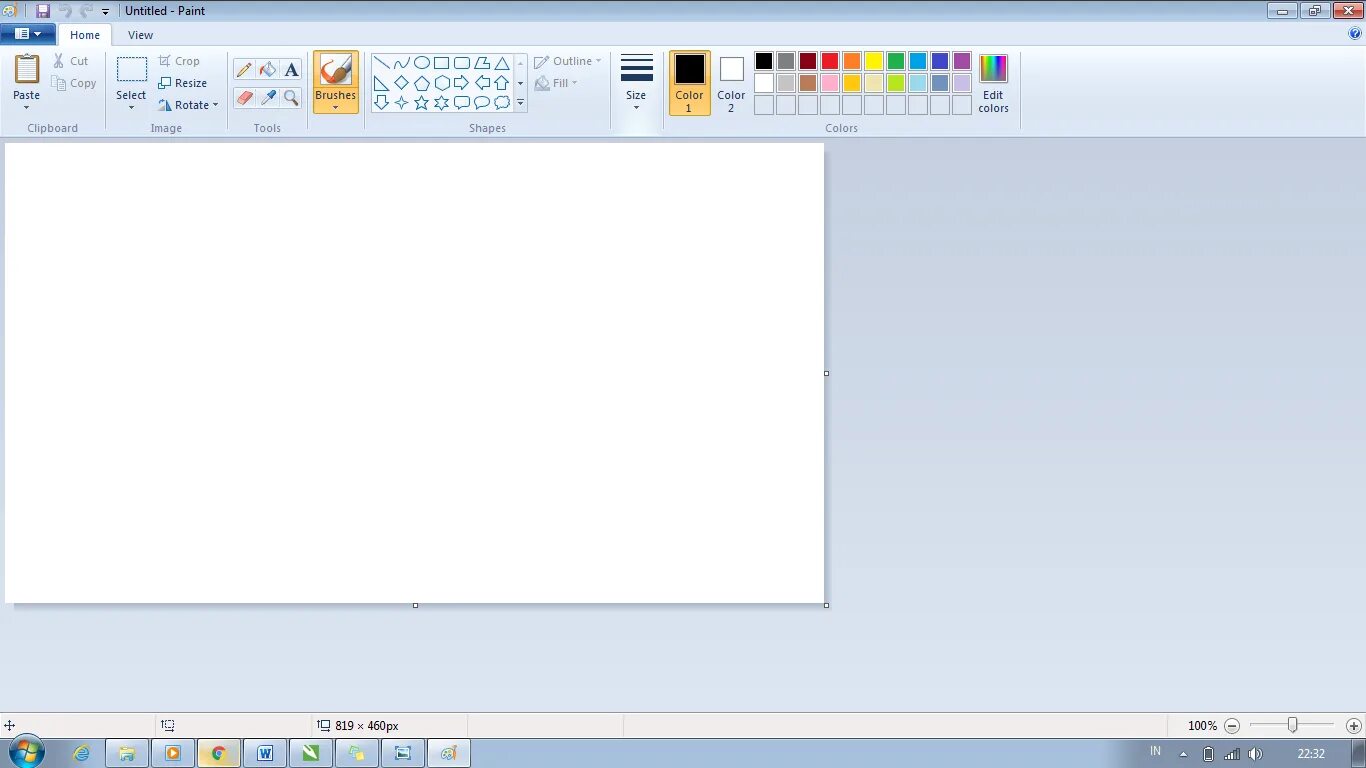Choose the Triangle shape
This screenshot has width=1366, height=768.
tap(502, 63)
